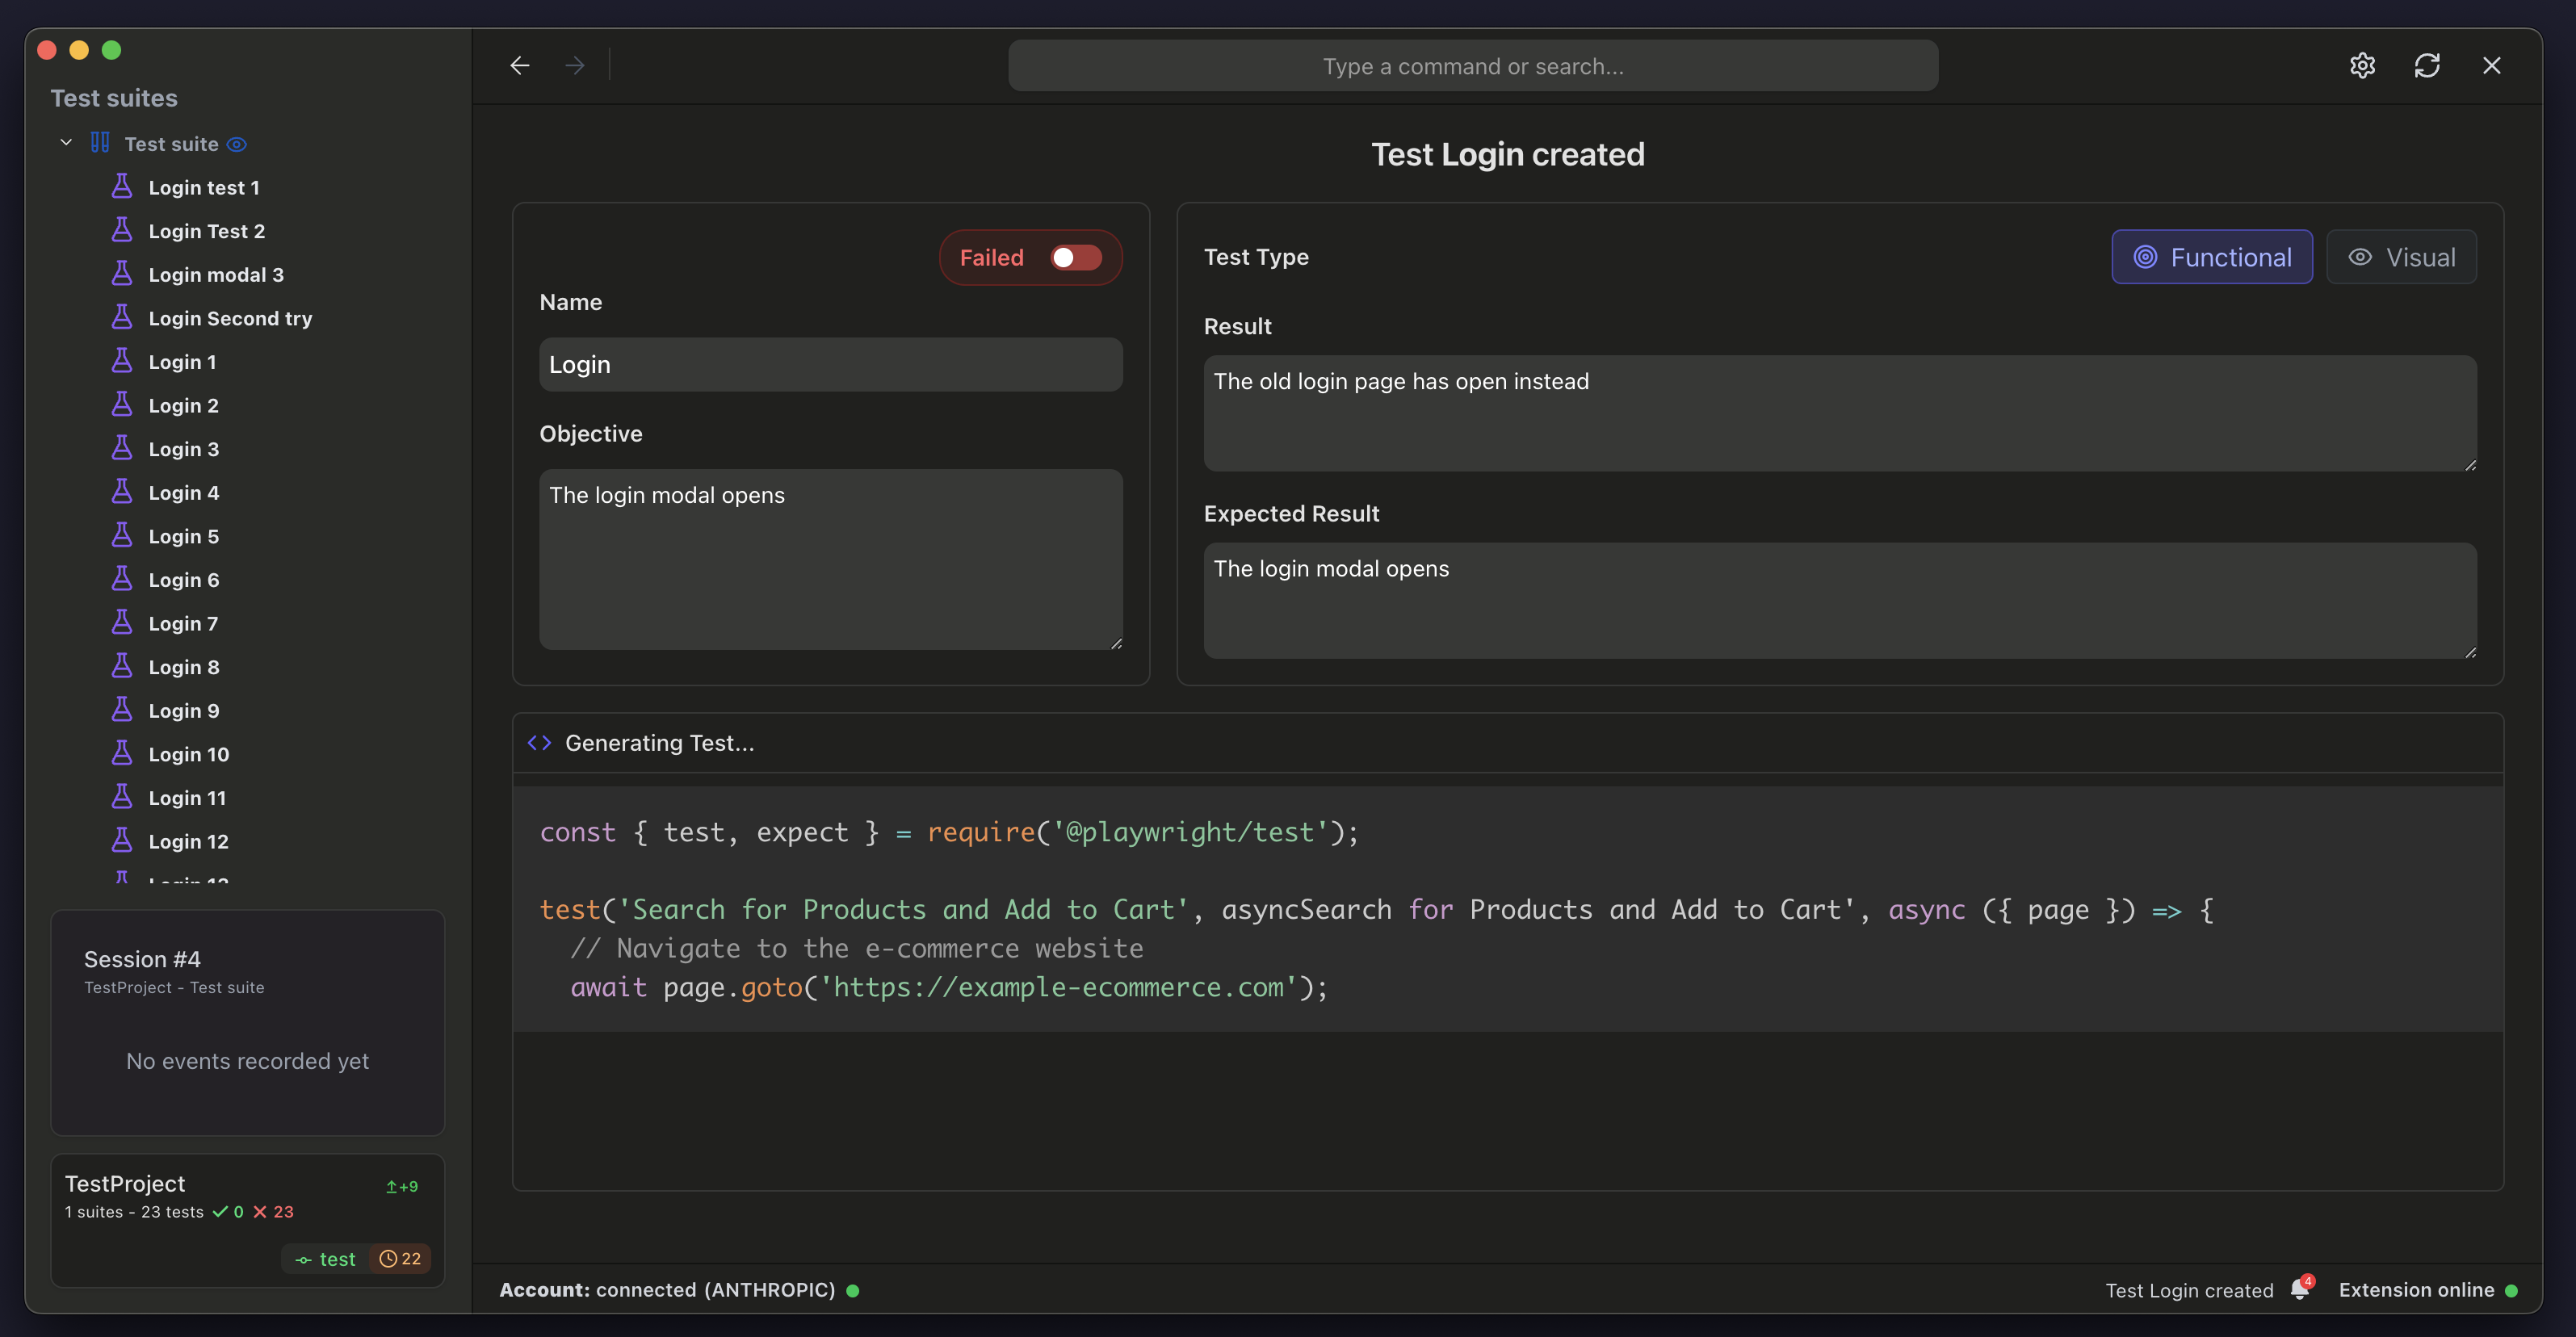Collapse the Test suite tree chevron
2576x1337 pixels.
[x=66, y=143]
